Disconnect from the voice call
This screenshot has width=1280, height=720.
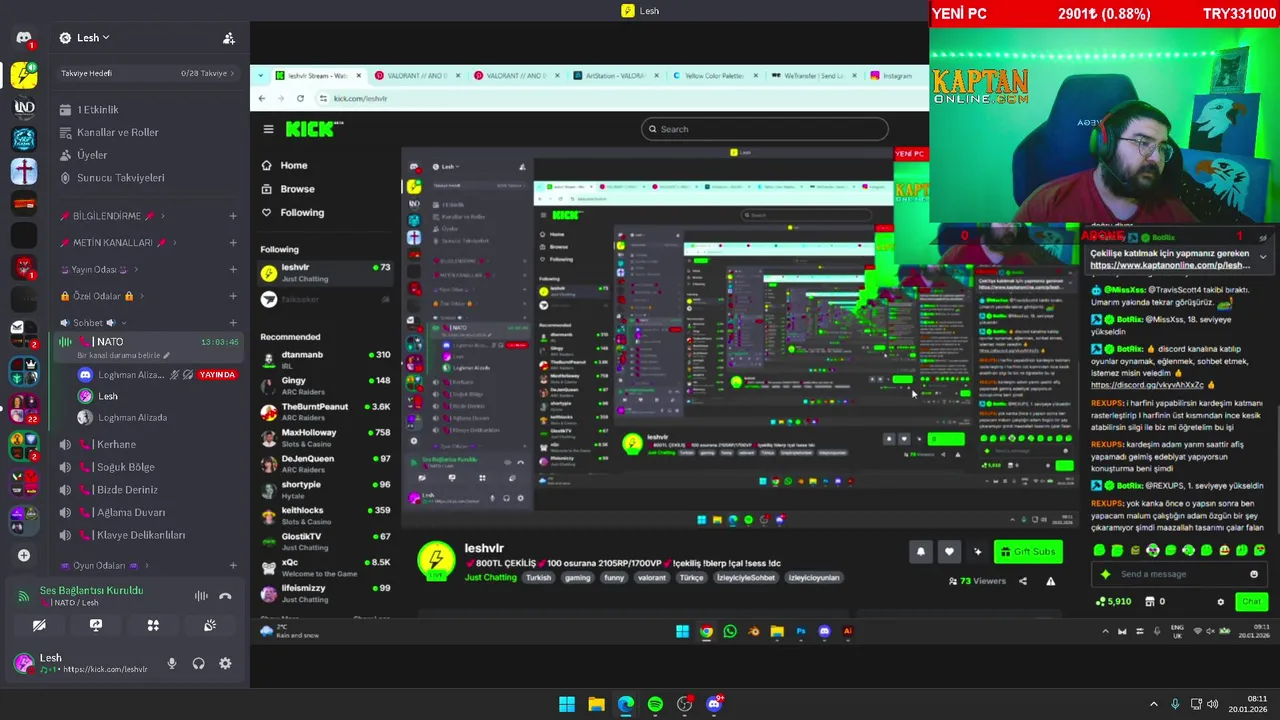point(225,596)
